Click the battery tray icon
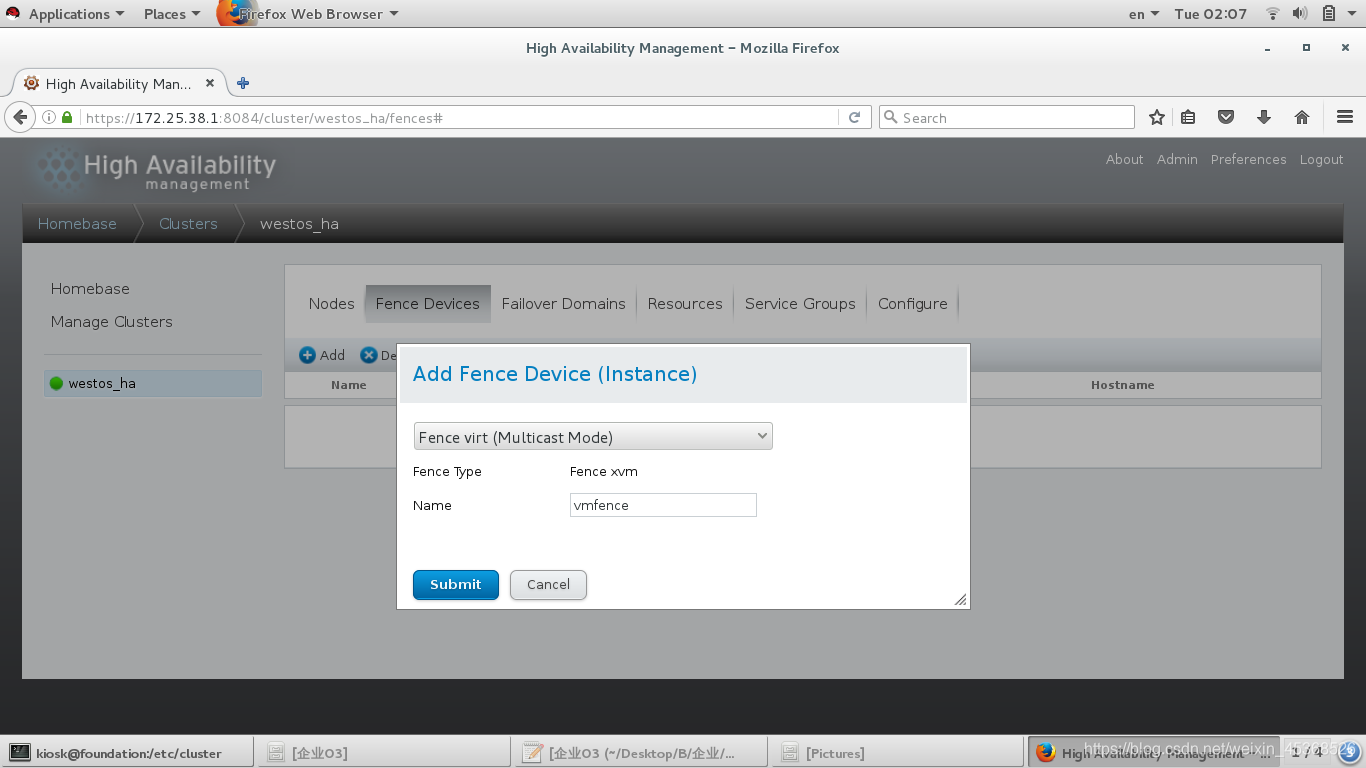The height and width of the screenshot is (768, 1366). click(x=1329, y=14)
